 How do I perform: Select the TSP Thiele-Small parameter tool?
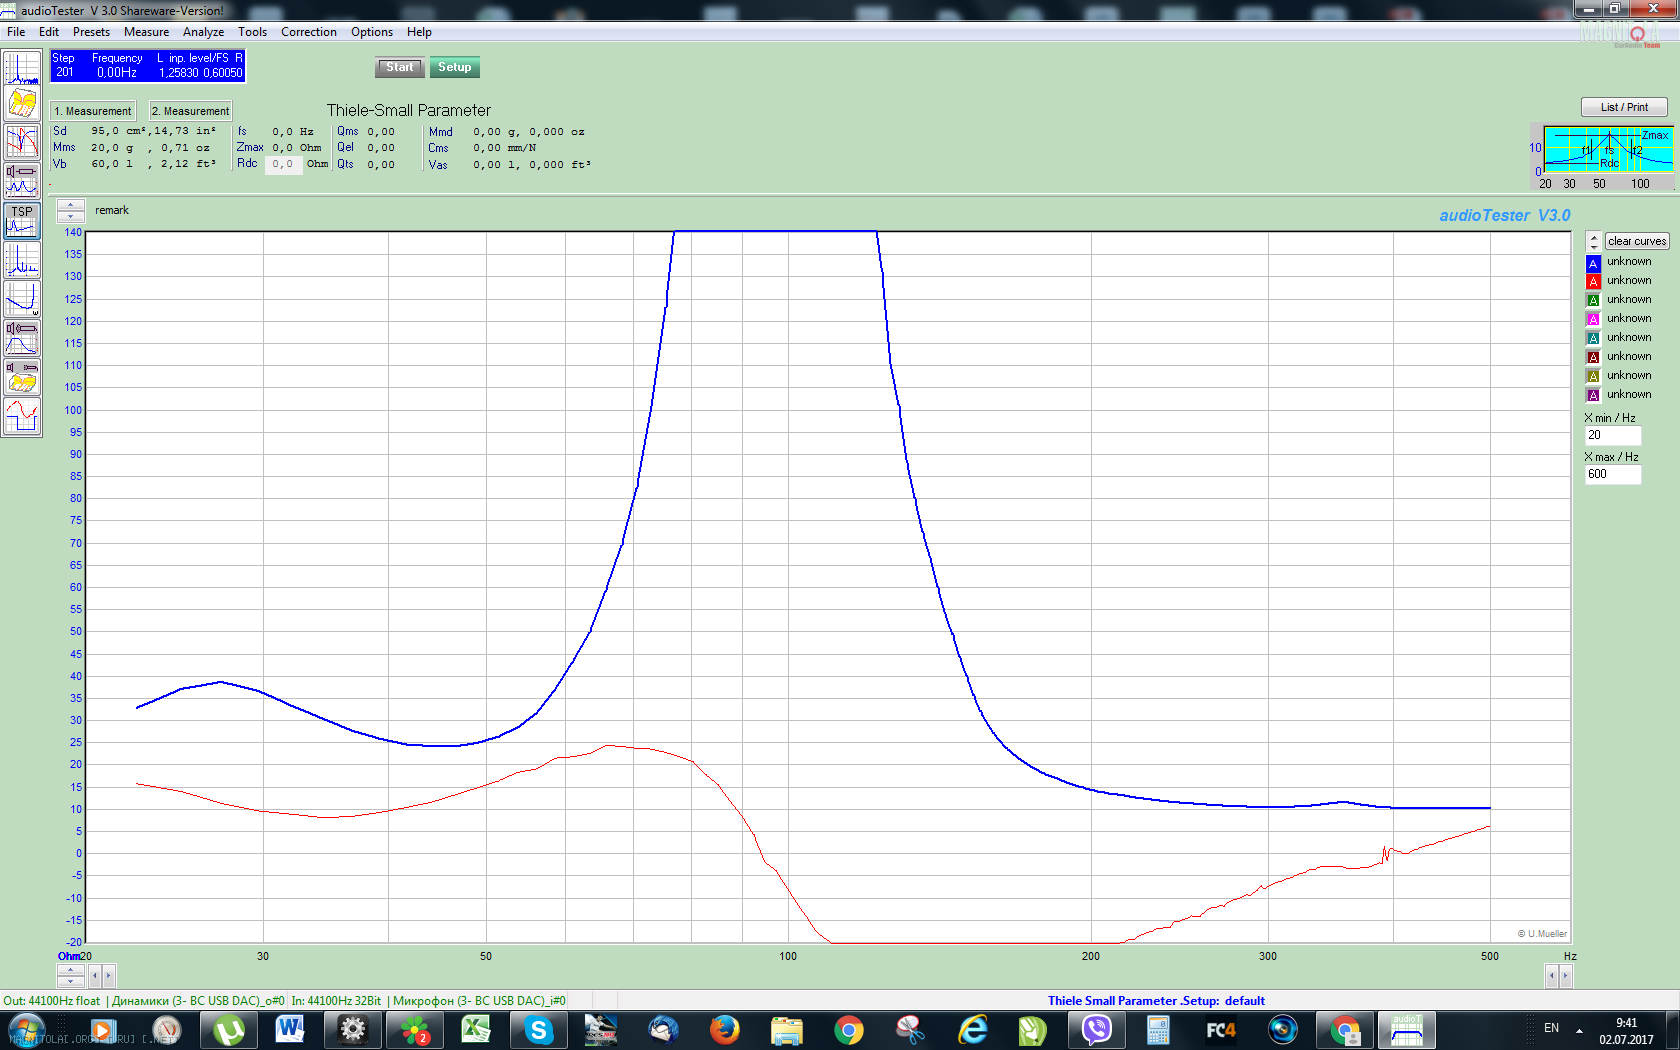pos(21,220)
